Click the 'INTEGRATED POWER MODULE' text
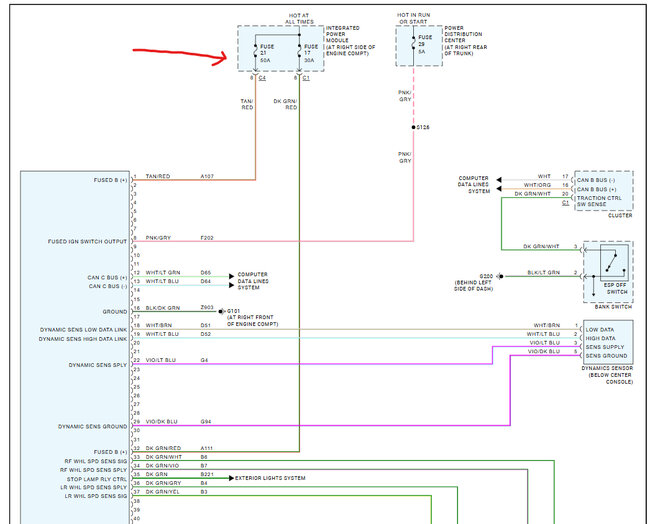Screen dimensions: 650x524 pos(342,34)
